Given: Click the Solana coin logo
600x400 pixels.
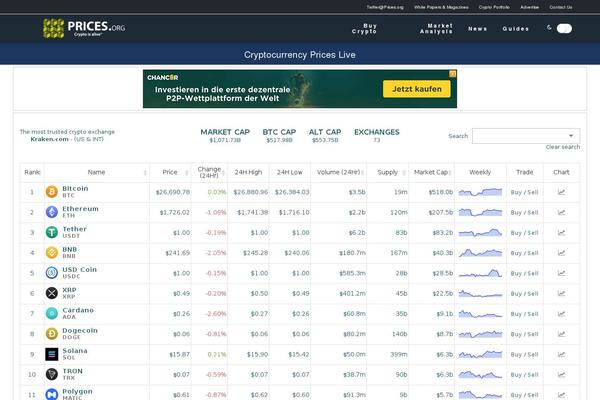Looking at the screenshot, I should pyautogui.click(x=52, y=354).
